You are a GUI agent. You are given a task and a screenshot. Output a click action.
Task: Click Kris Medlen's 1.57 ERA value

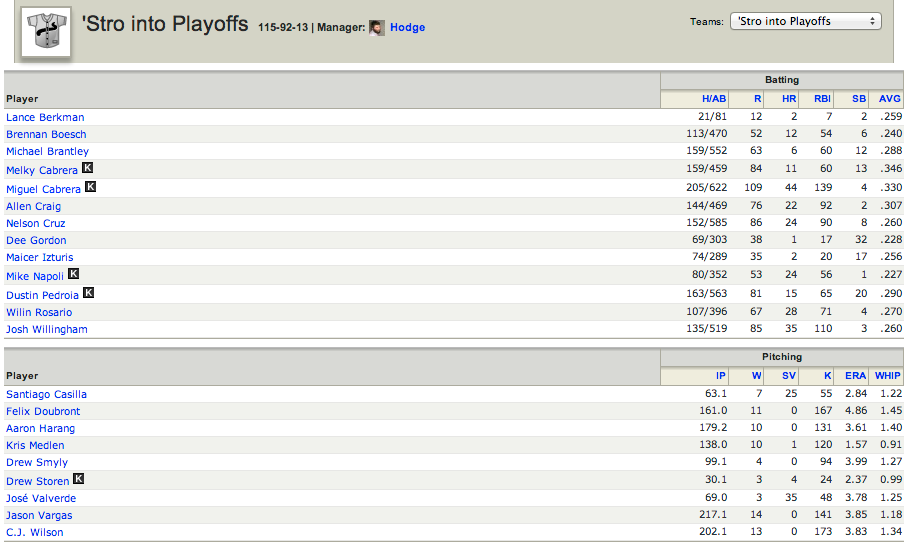[x=856, y=445]
